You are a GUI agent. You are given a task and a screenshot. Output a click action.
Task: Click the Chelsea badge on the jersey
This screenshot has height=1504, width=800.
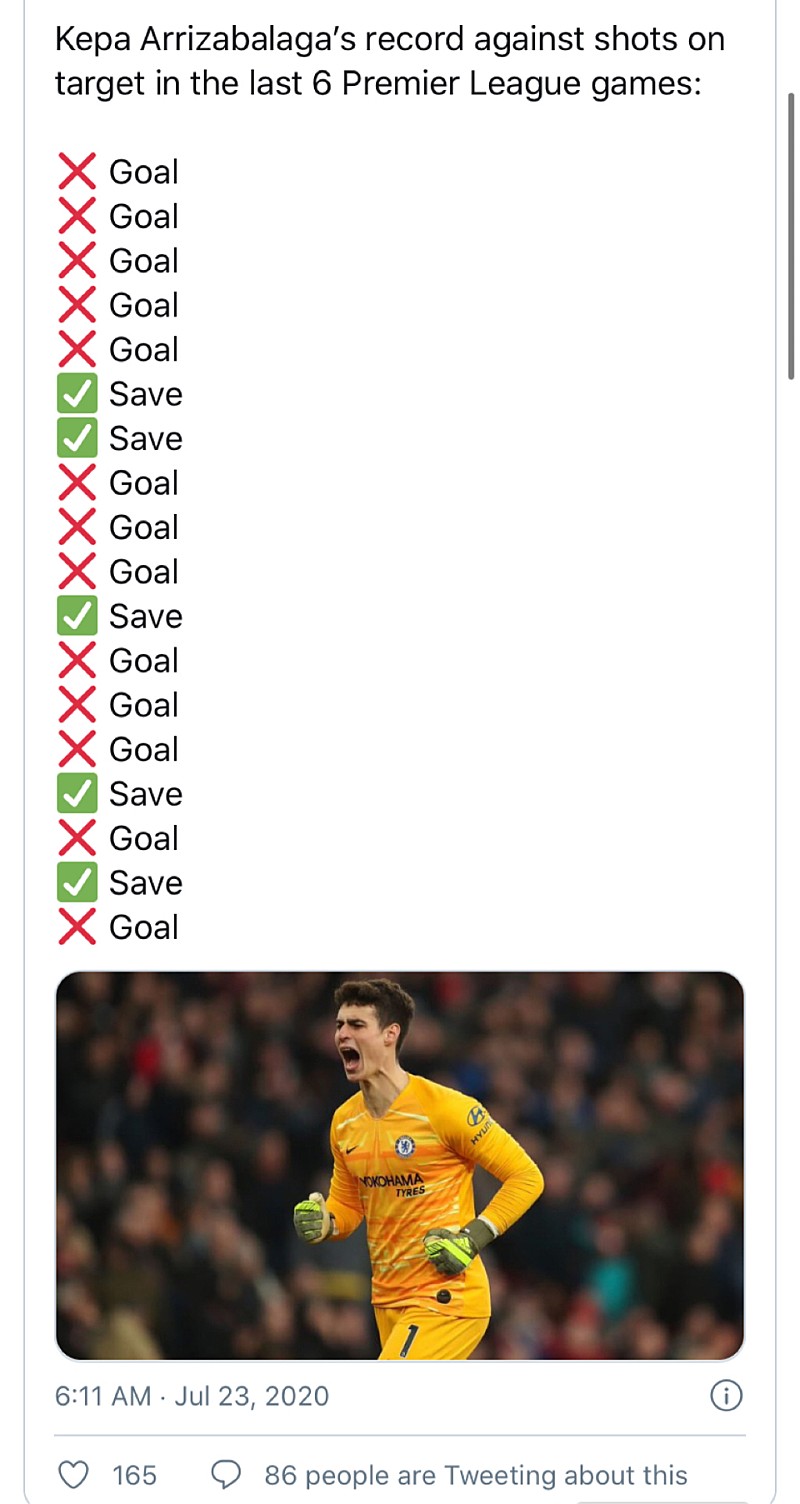405,1146
